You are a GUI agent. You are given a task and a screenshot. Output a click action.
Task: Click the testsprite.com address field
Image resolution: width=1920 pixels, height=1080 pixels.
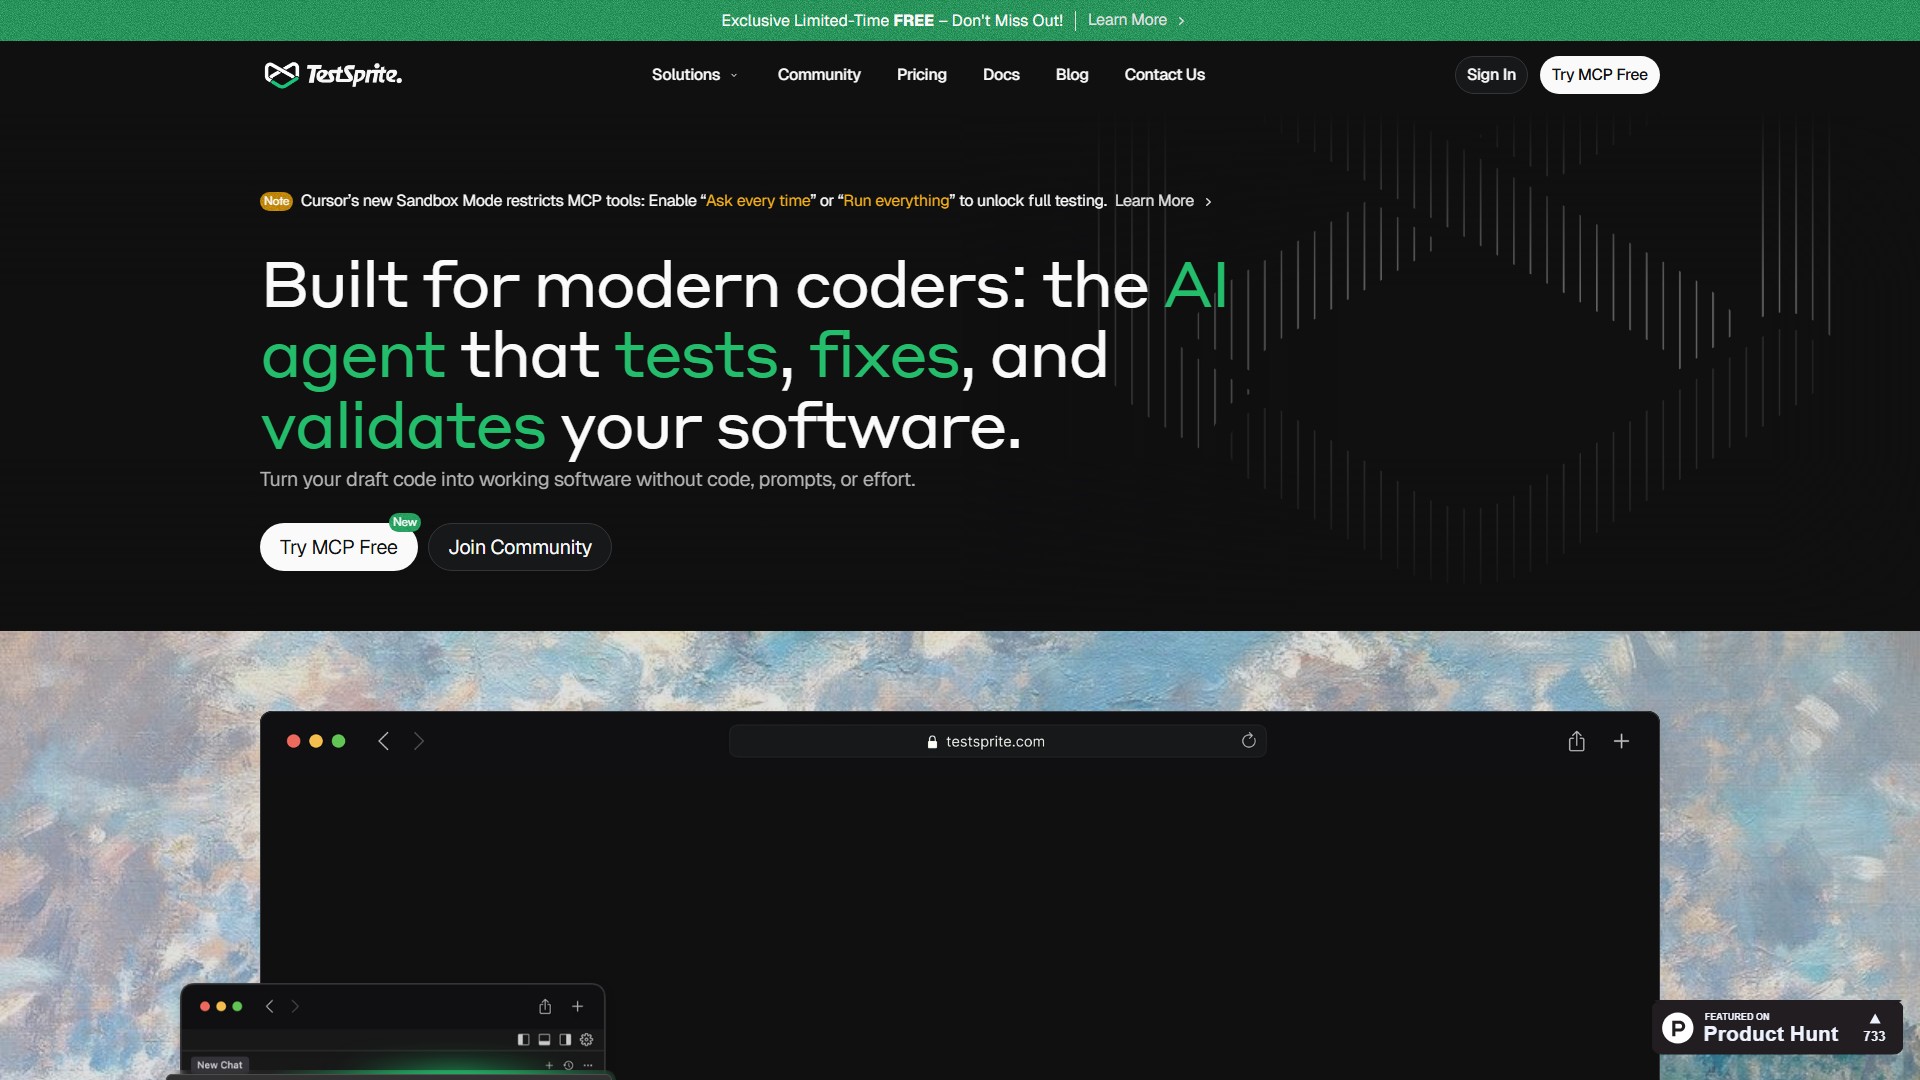coord(995,741)
